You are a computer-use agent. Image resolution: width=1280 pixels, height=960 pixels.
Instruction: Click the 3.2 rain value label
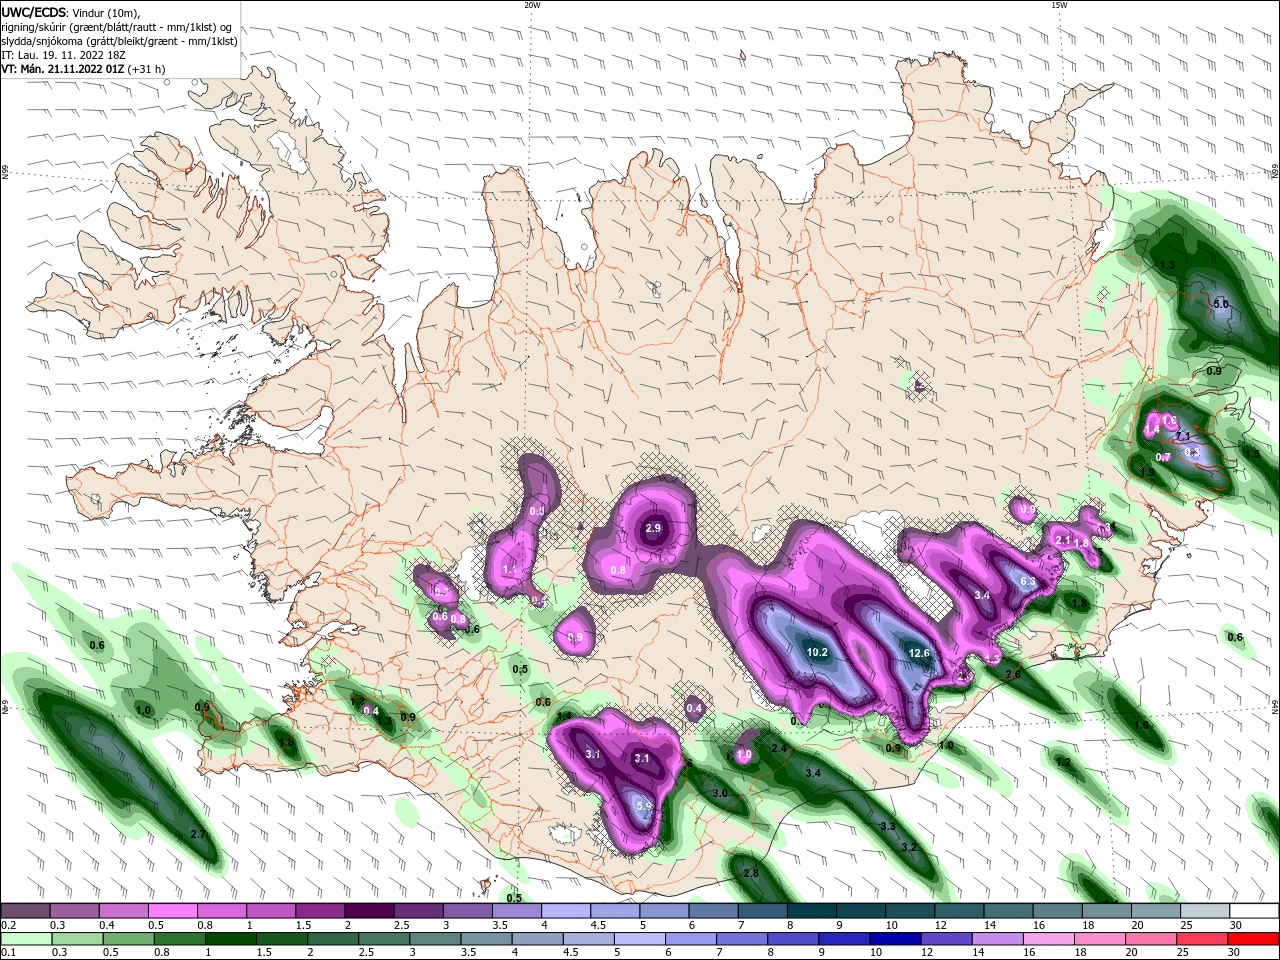click(x=909, y=847)
